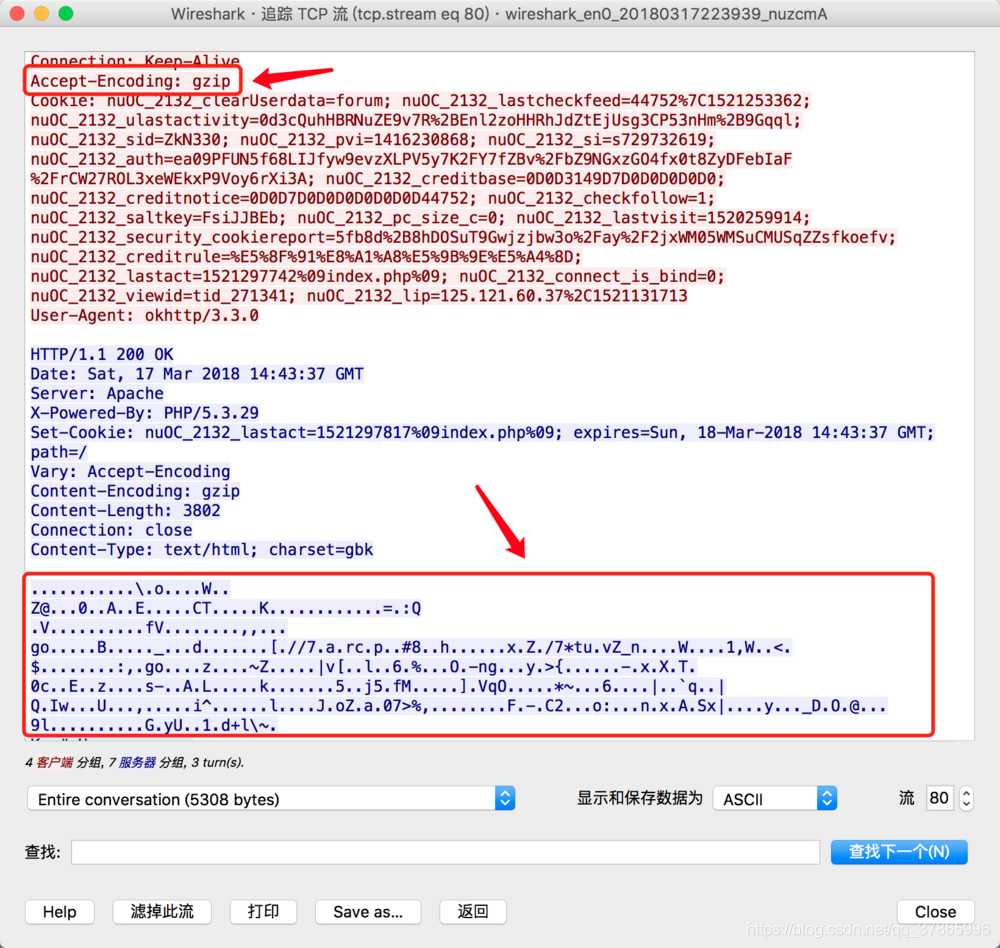Click the nuOC_2132_creditrule cookie line
The height and width of the screenshot is (948, 1000).
point(306,256)
